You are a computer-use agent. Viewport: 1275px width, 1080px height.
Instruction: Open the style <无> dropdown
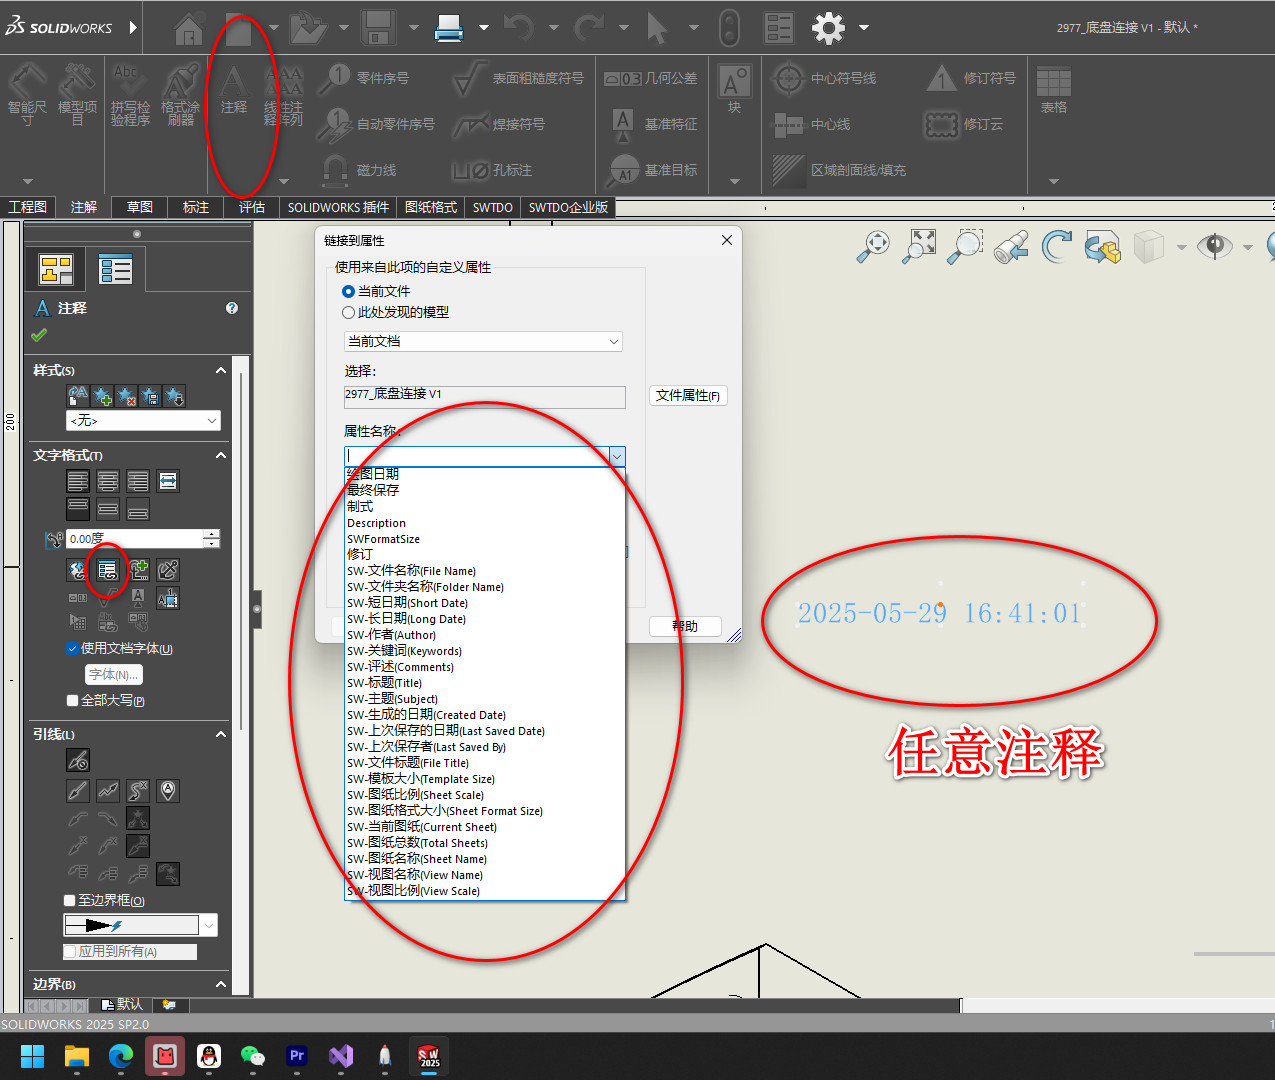pyautogui.click(x=143, y=421)
